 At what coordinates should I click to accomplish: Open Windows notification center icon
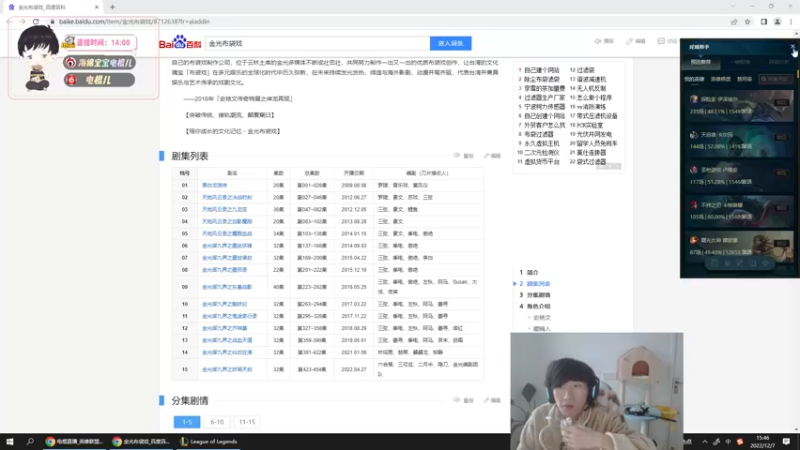tap(786, 441)
